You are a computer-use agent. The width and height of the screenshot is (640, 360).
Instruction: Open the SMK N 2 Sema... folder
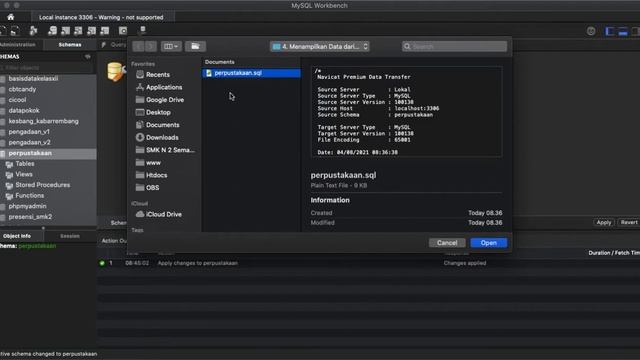click(x=170, y=150)
